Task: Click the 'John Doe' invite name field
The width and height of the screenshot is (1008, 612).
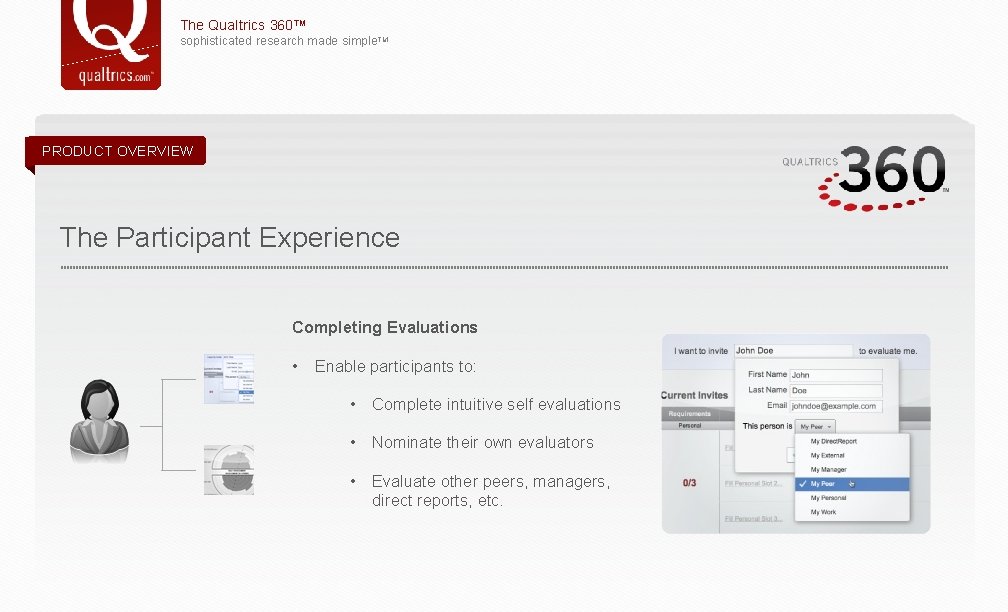Action: 793,351
